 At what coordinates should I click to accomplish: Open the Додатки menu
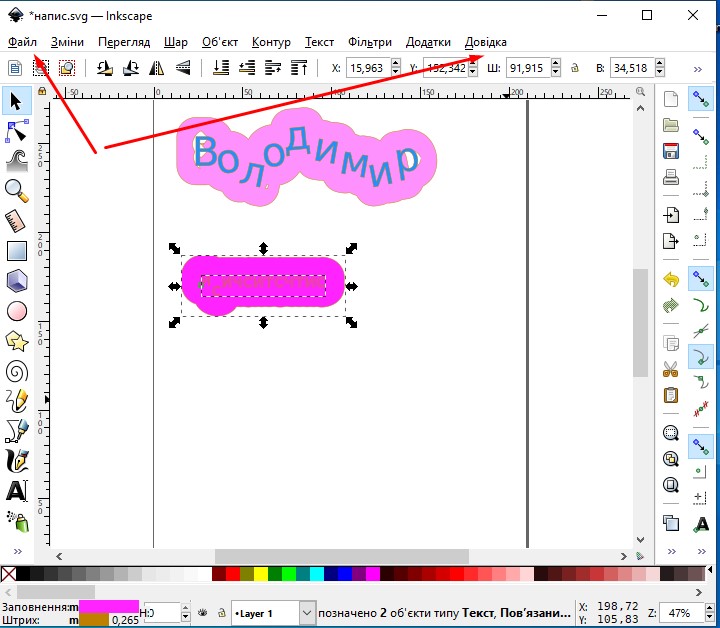tap(428, 42)
